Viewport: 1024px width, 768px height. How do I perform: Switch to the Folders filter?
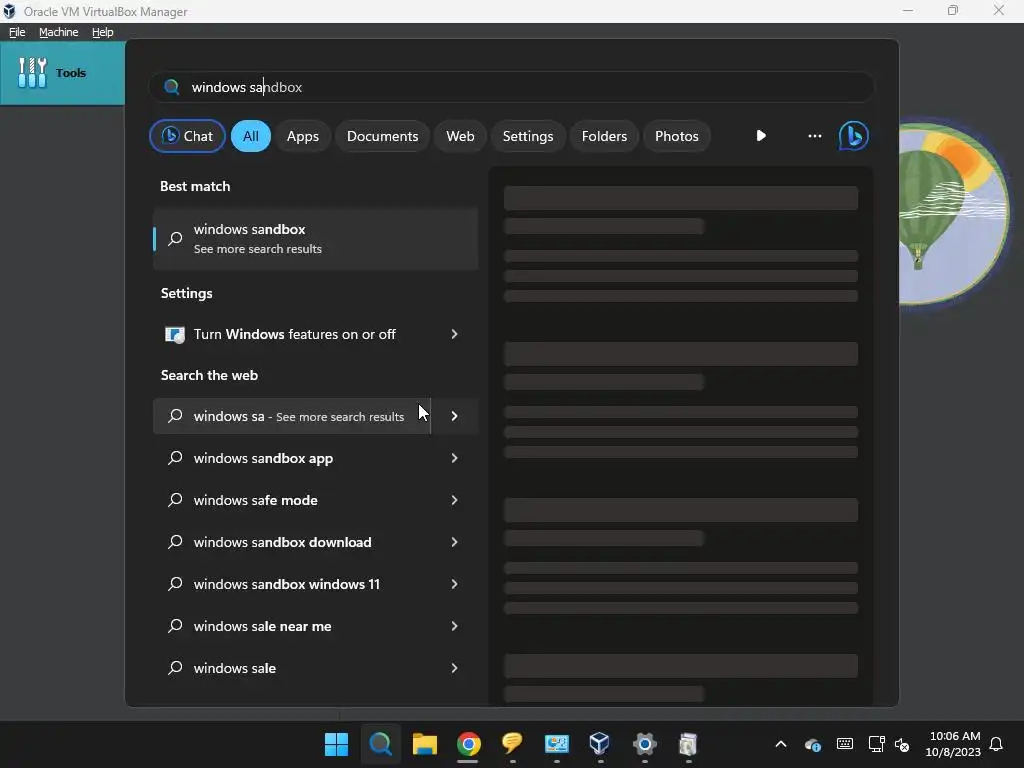pos(604,136)
